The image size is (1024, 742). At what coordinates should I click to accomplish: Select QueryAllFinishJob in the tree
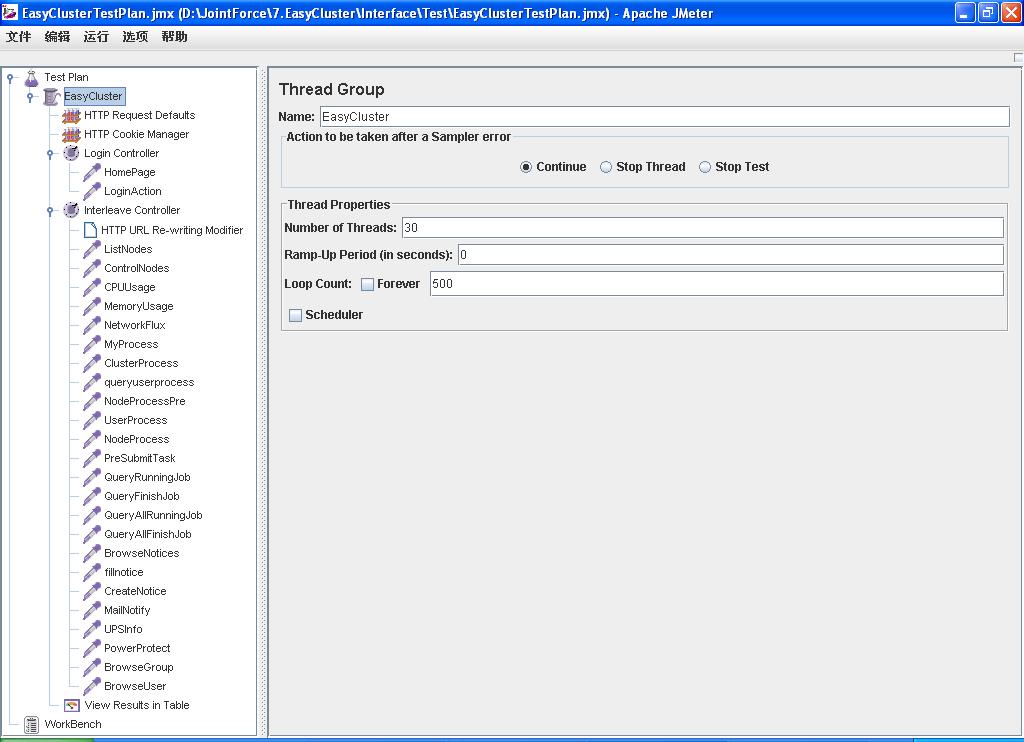[148, 534]
